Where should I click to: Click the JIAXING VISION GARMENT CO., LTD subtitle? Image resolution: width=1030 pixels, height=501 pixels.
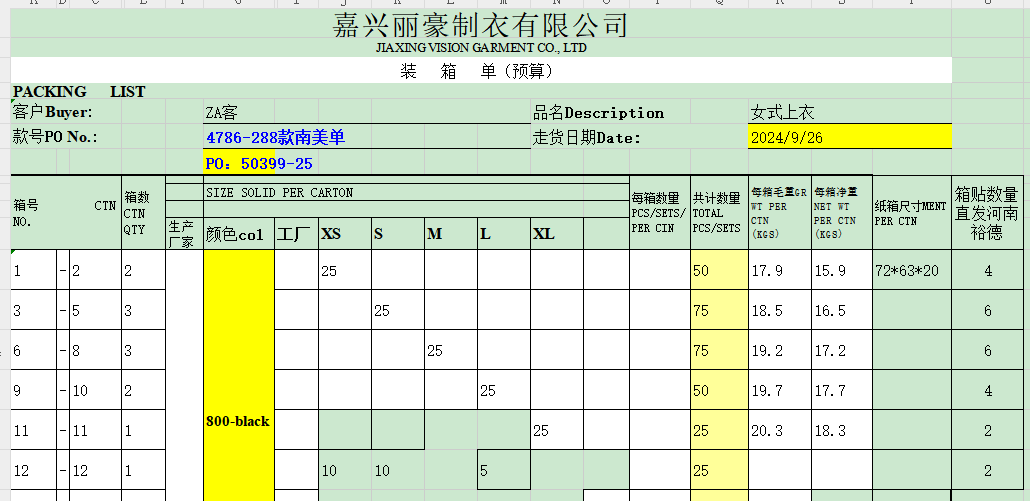tap(480, 47)
